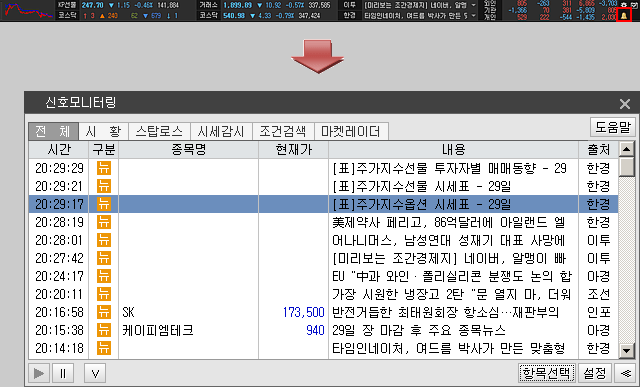Screen dimensions: 640x387
Task: Click the news icon on SK row
Action: [x=104, y=312]
